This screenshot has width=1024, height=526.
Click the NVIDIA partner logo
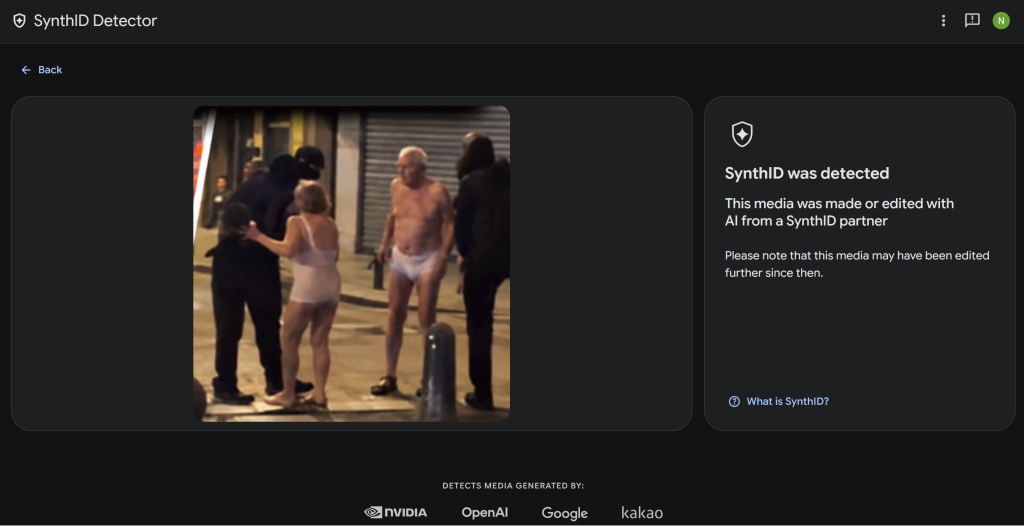[x=396, y=512]
